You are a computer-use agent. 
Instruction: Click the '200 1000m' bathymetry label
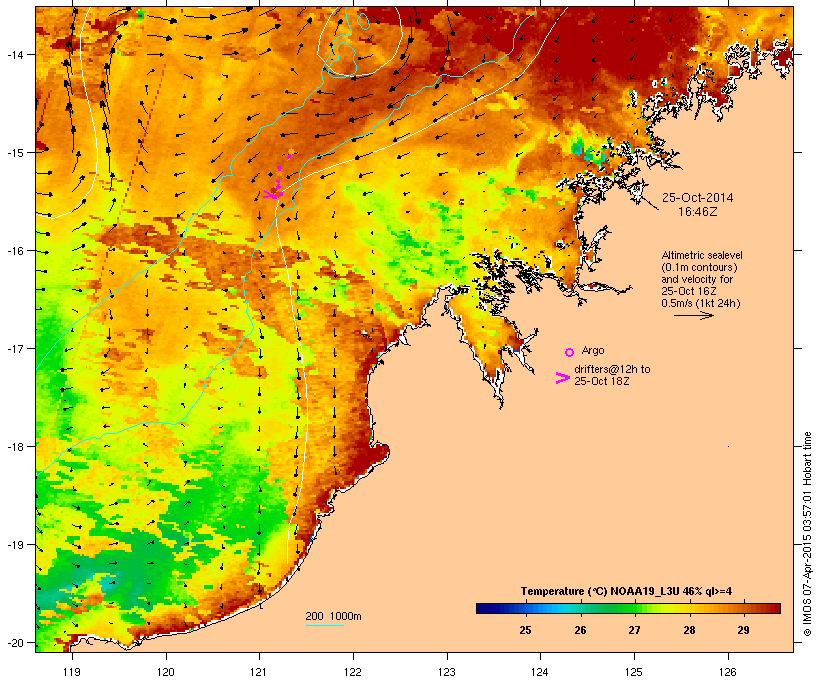[333, 616]
